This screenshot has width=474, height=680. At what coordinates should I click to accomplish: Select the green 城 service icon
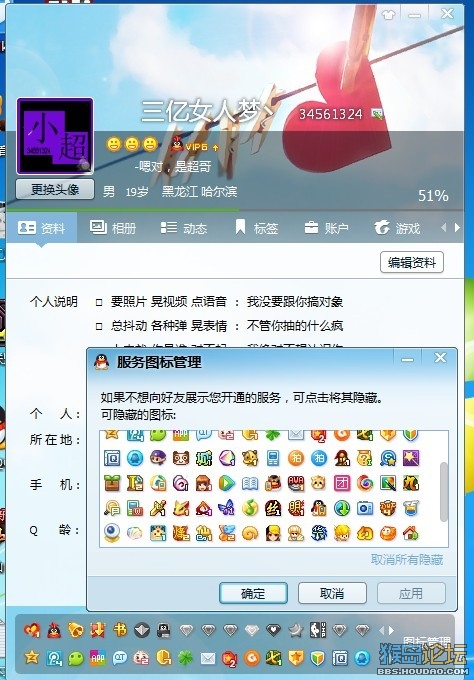[204, 458]
